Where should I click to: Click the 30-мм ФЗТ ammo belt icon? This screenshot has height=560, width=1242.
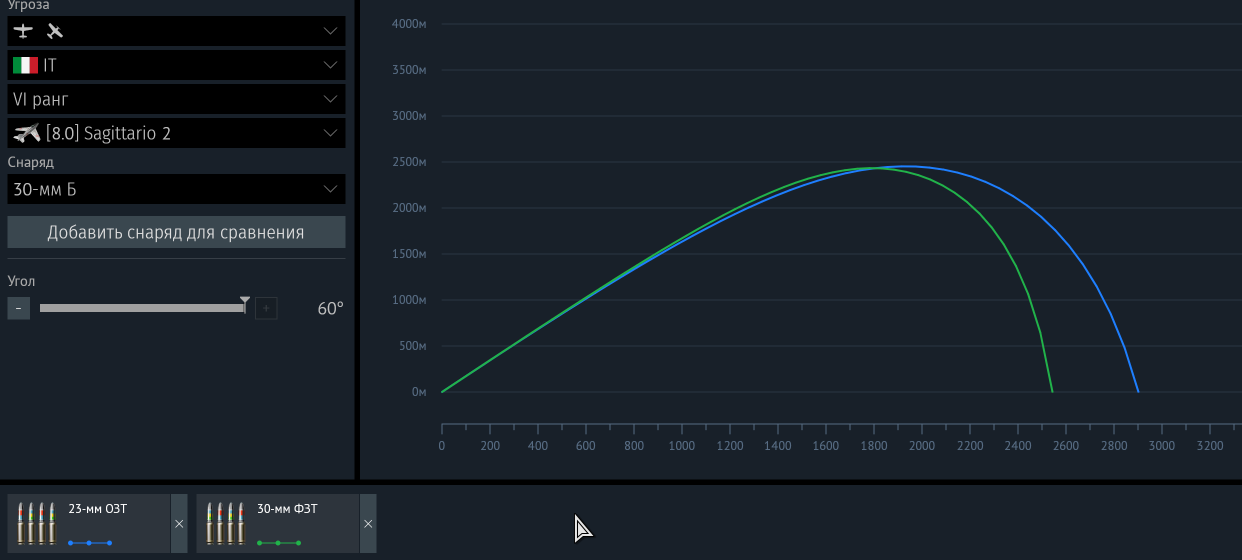point(226,523)
